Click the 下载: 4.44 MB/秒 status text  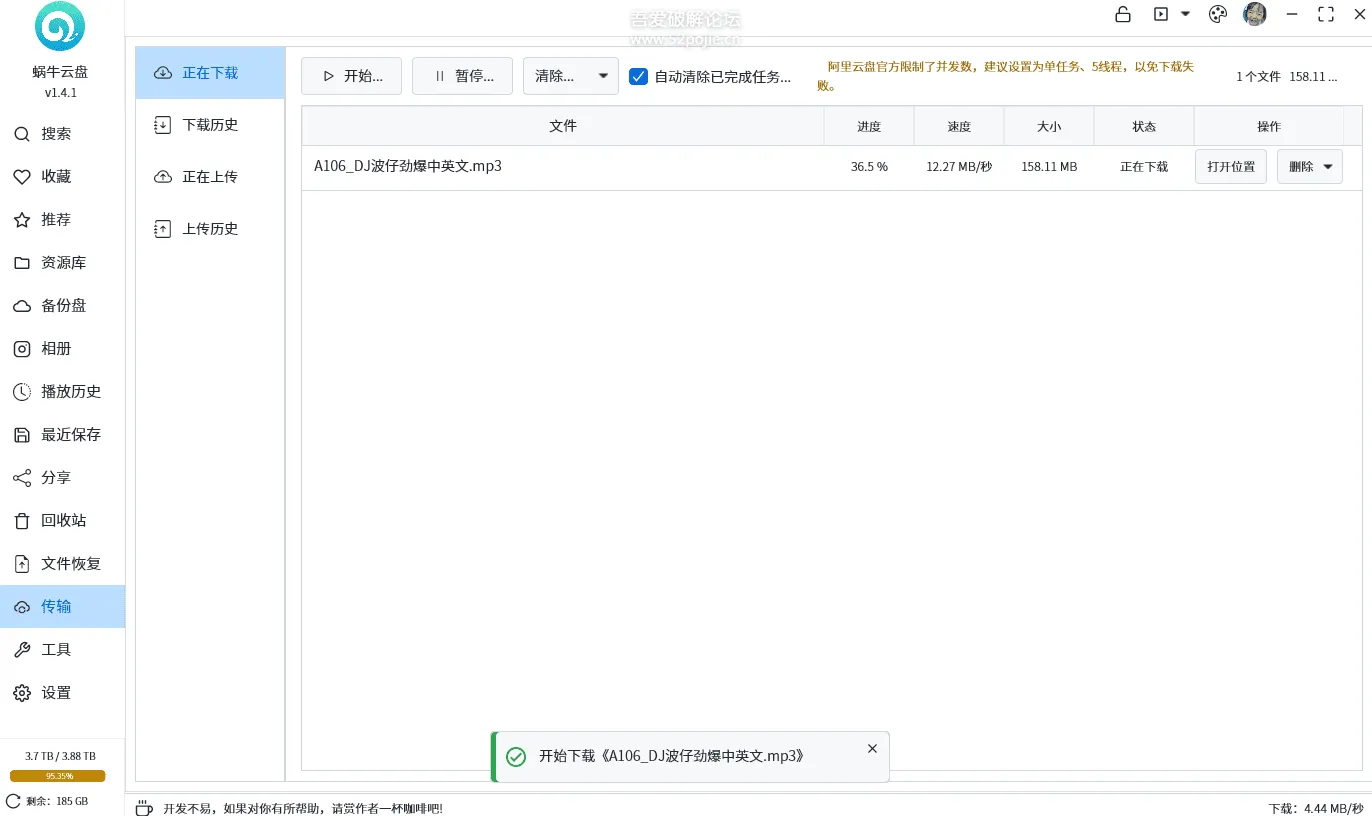pyautogui.click(x=1315, y=808)
